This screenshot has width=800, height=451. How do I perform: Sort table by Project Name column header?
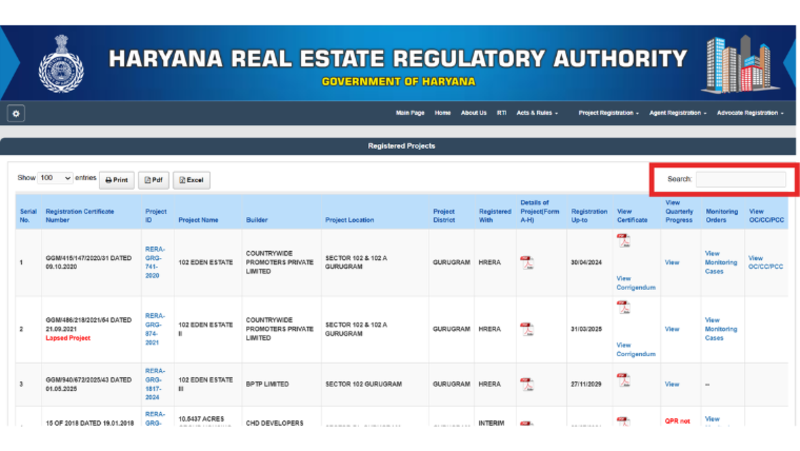198,220
